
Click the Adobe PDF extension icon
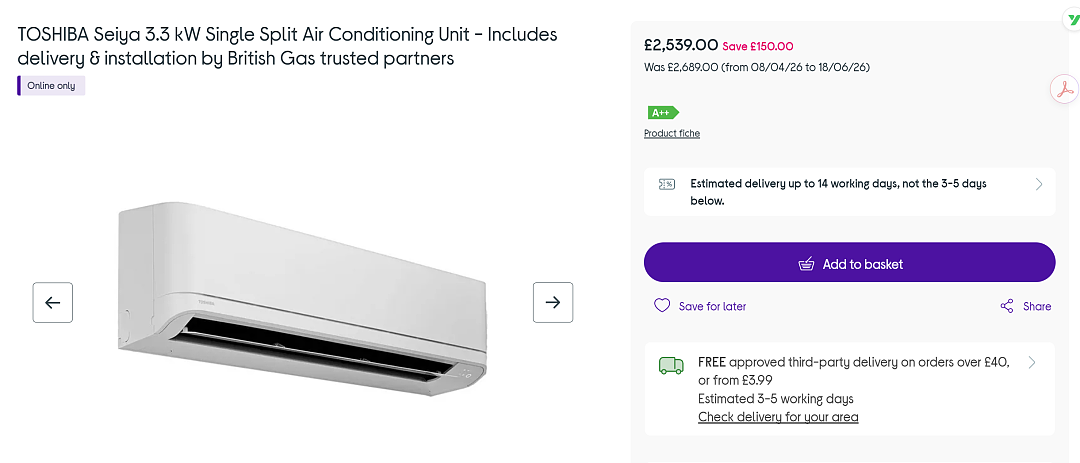(x=1066, y=90)
